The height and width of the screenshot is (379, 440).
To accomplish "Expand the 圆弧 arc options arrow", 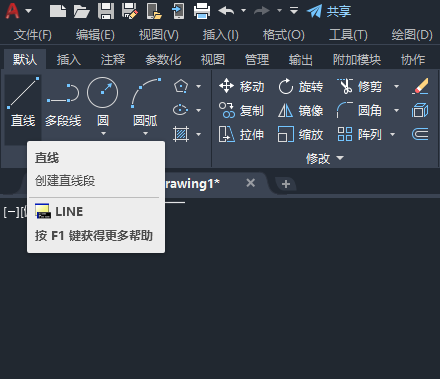I will [x=145, y=134].
